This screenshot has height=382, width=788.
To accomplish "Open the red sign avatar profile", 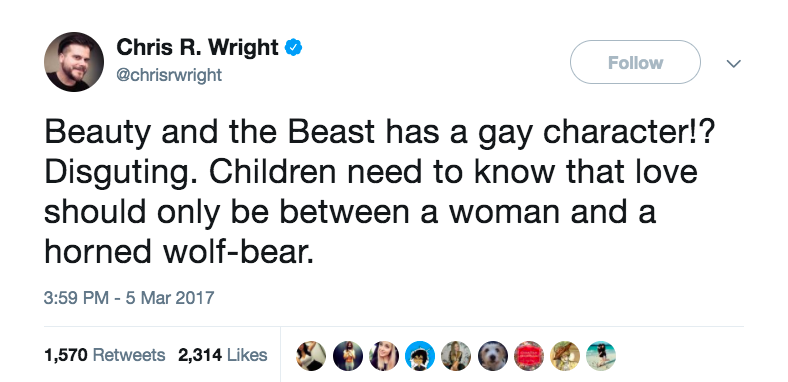I will (529, 356).
